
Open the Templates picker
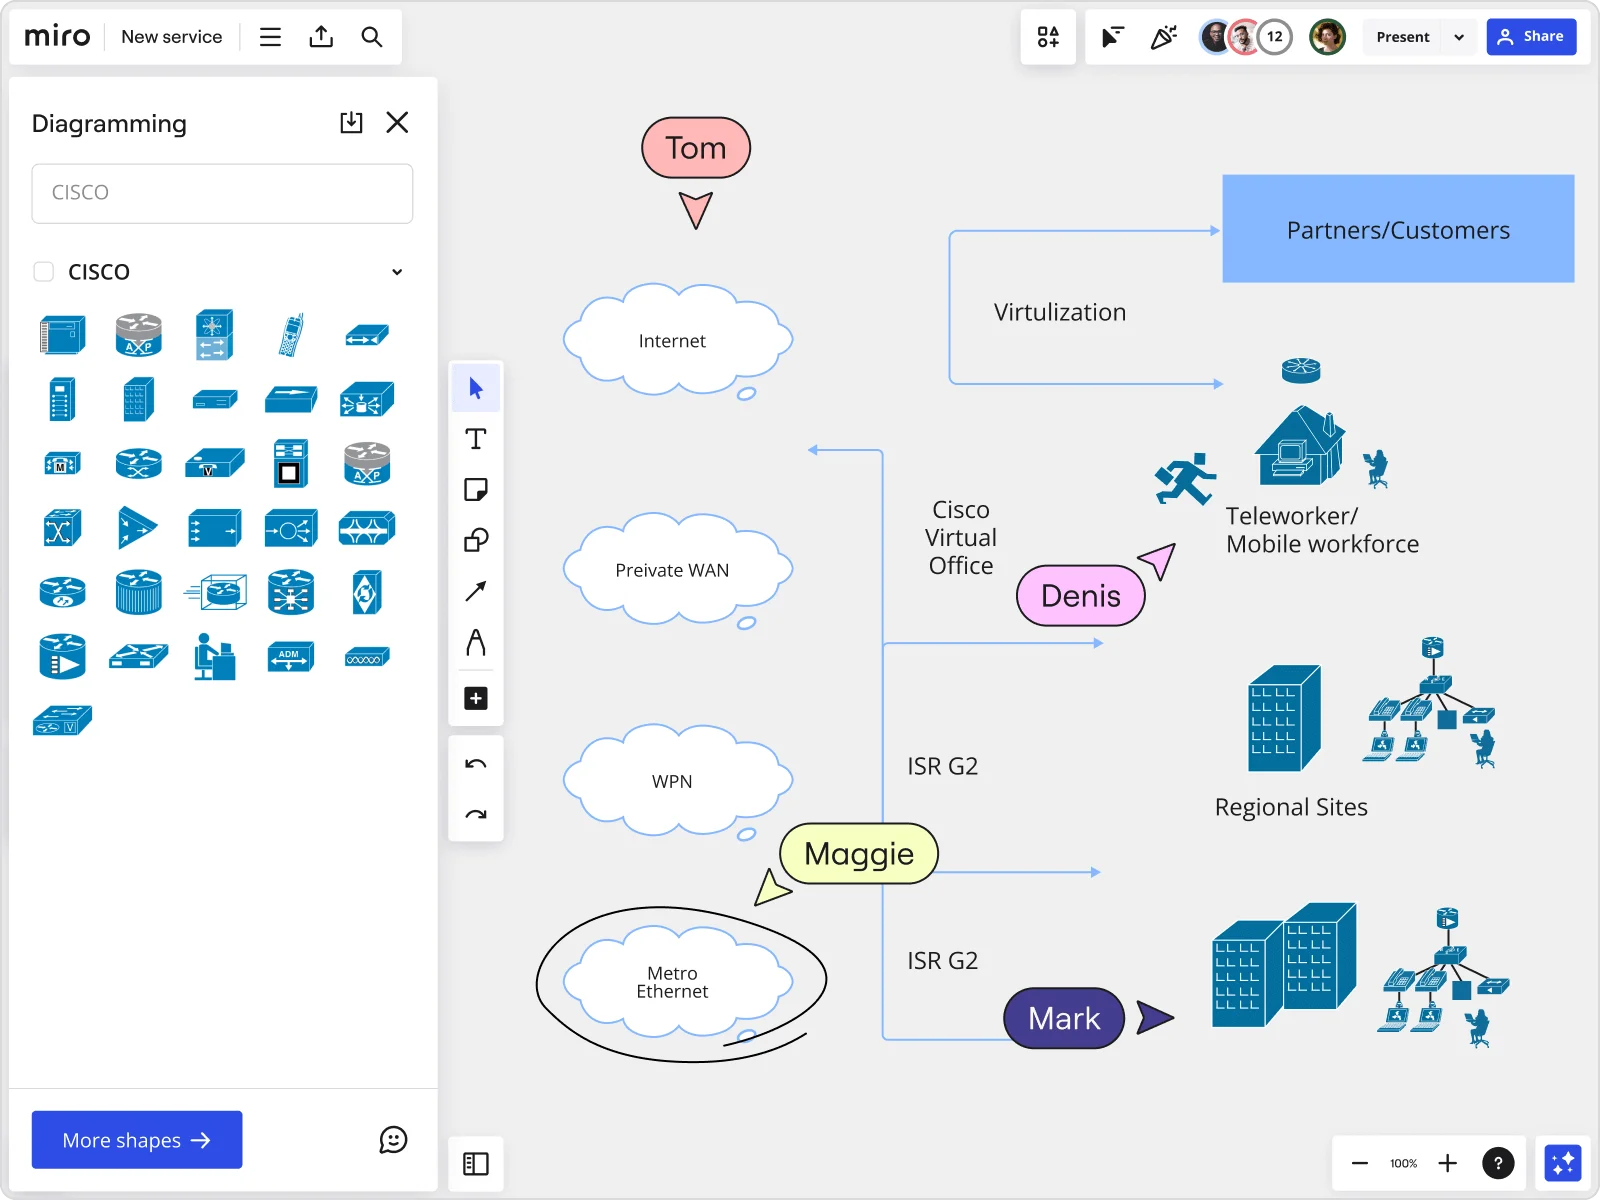click(x=1048, y=36)
